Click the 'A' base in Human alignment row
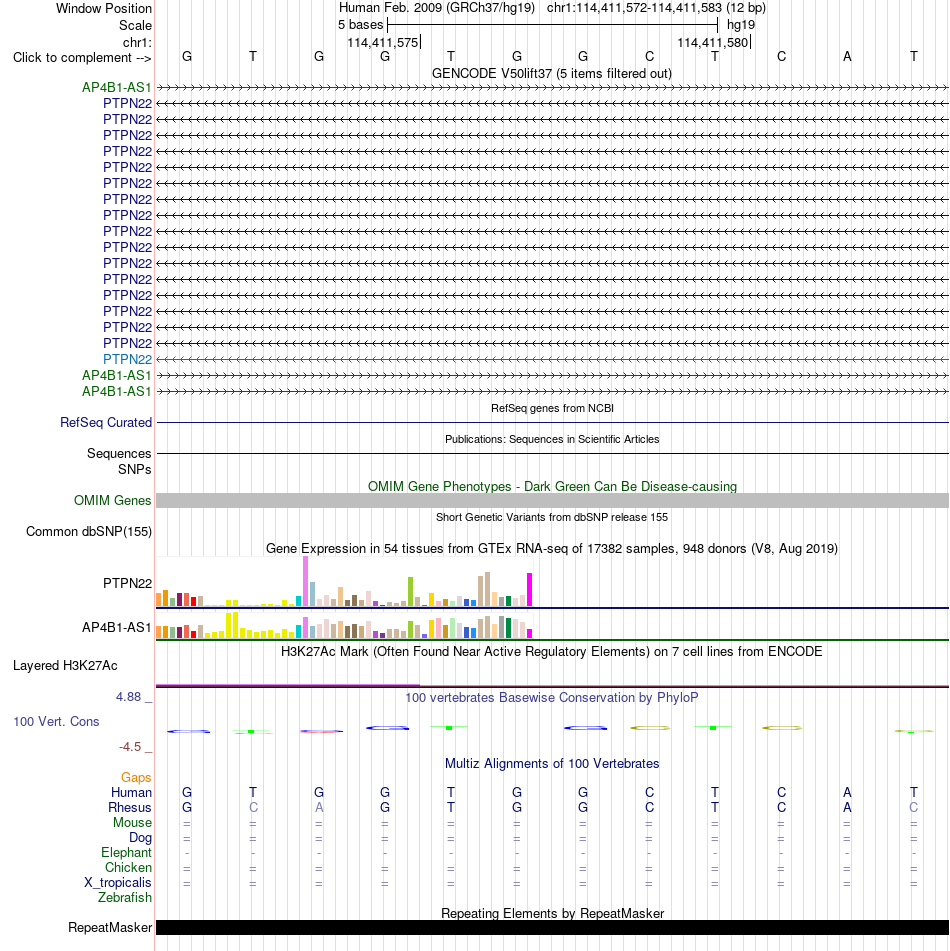The image size is (950, 951). (847, 793)
